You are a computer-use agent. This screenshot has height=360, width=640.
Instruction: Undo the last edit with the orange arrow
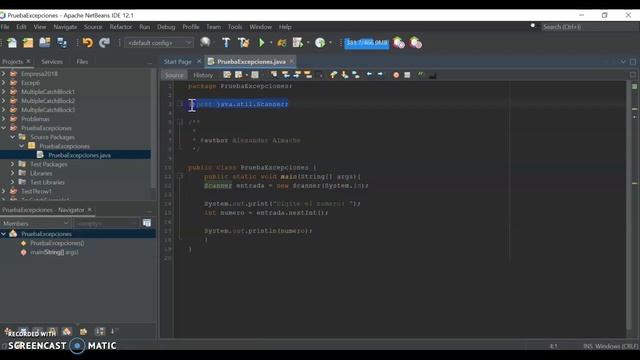(x=87, y=42)
